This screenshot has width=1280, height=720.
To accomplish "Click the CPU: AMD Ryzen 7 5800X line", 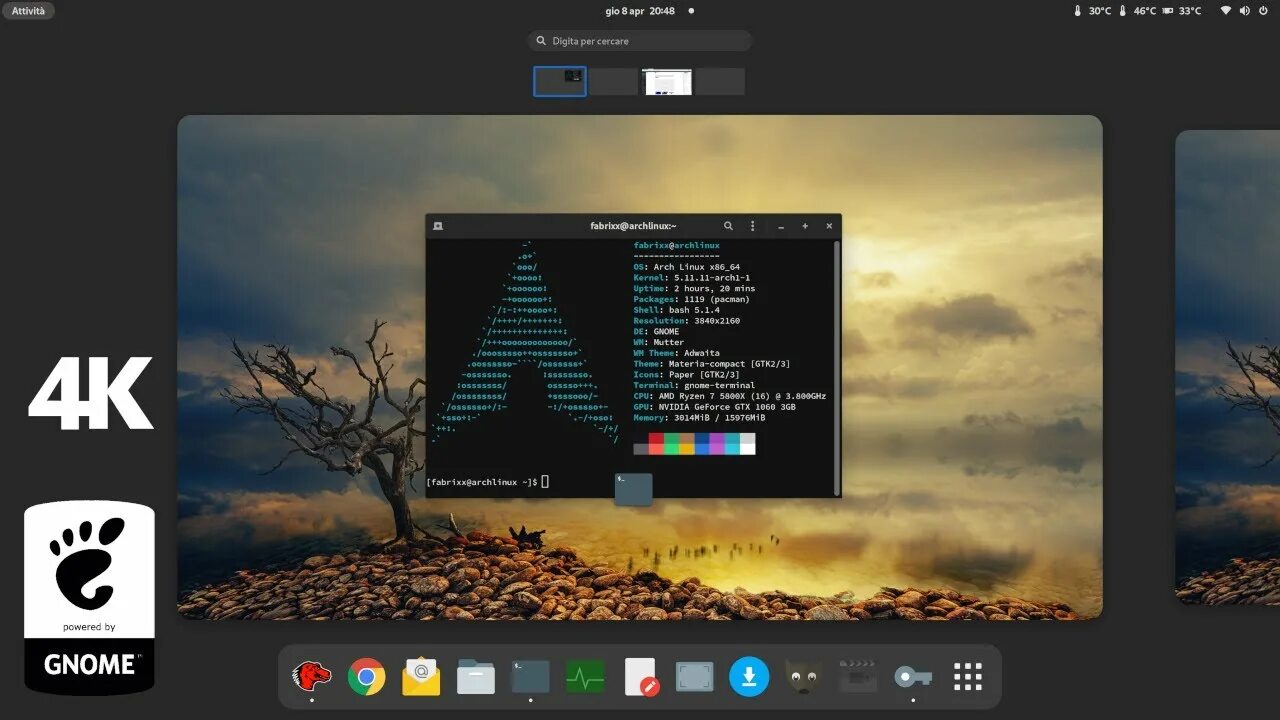I will point(730,396).
